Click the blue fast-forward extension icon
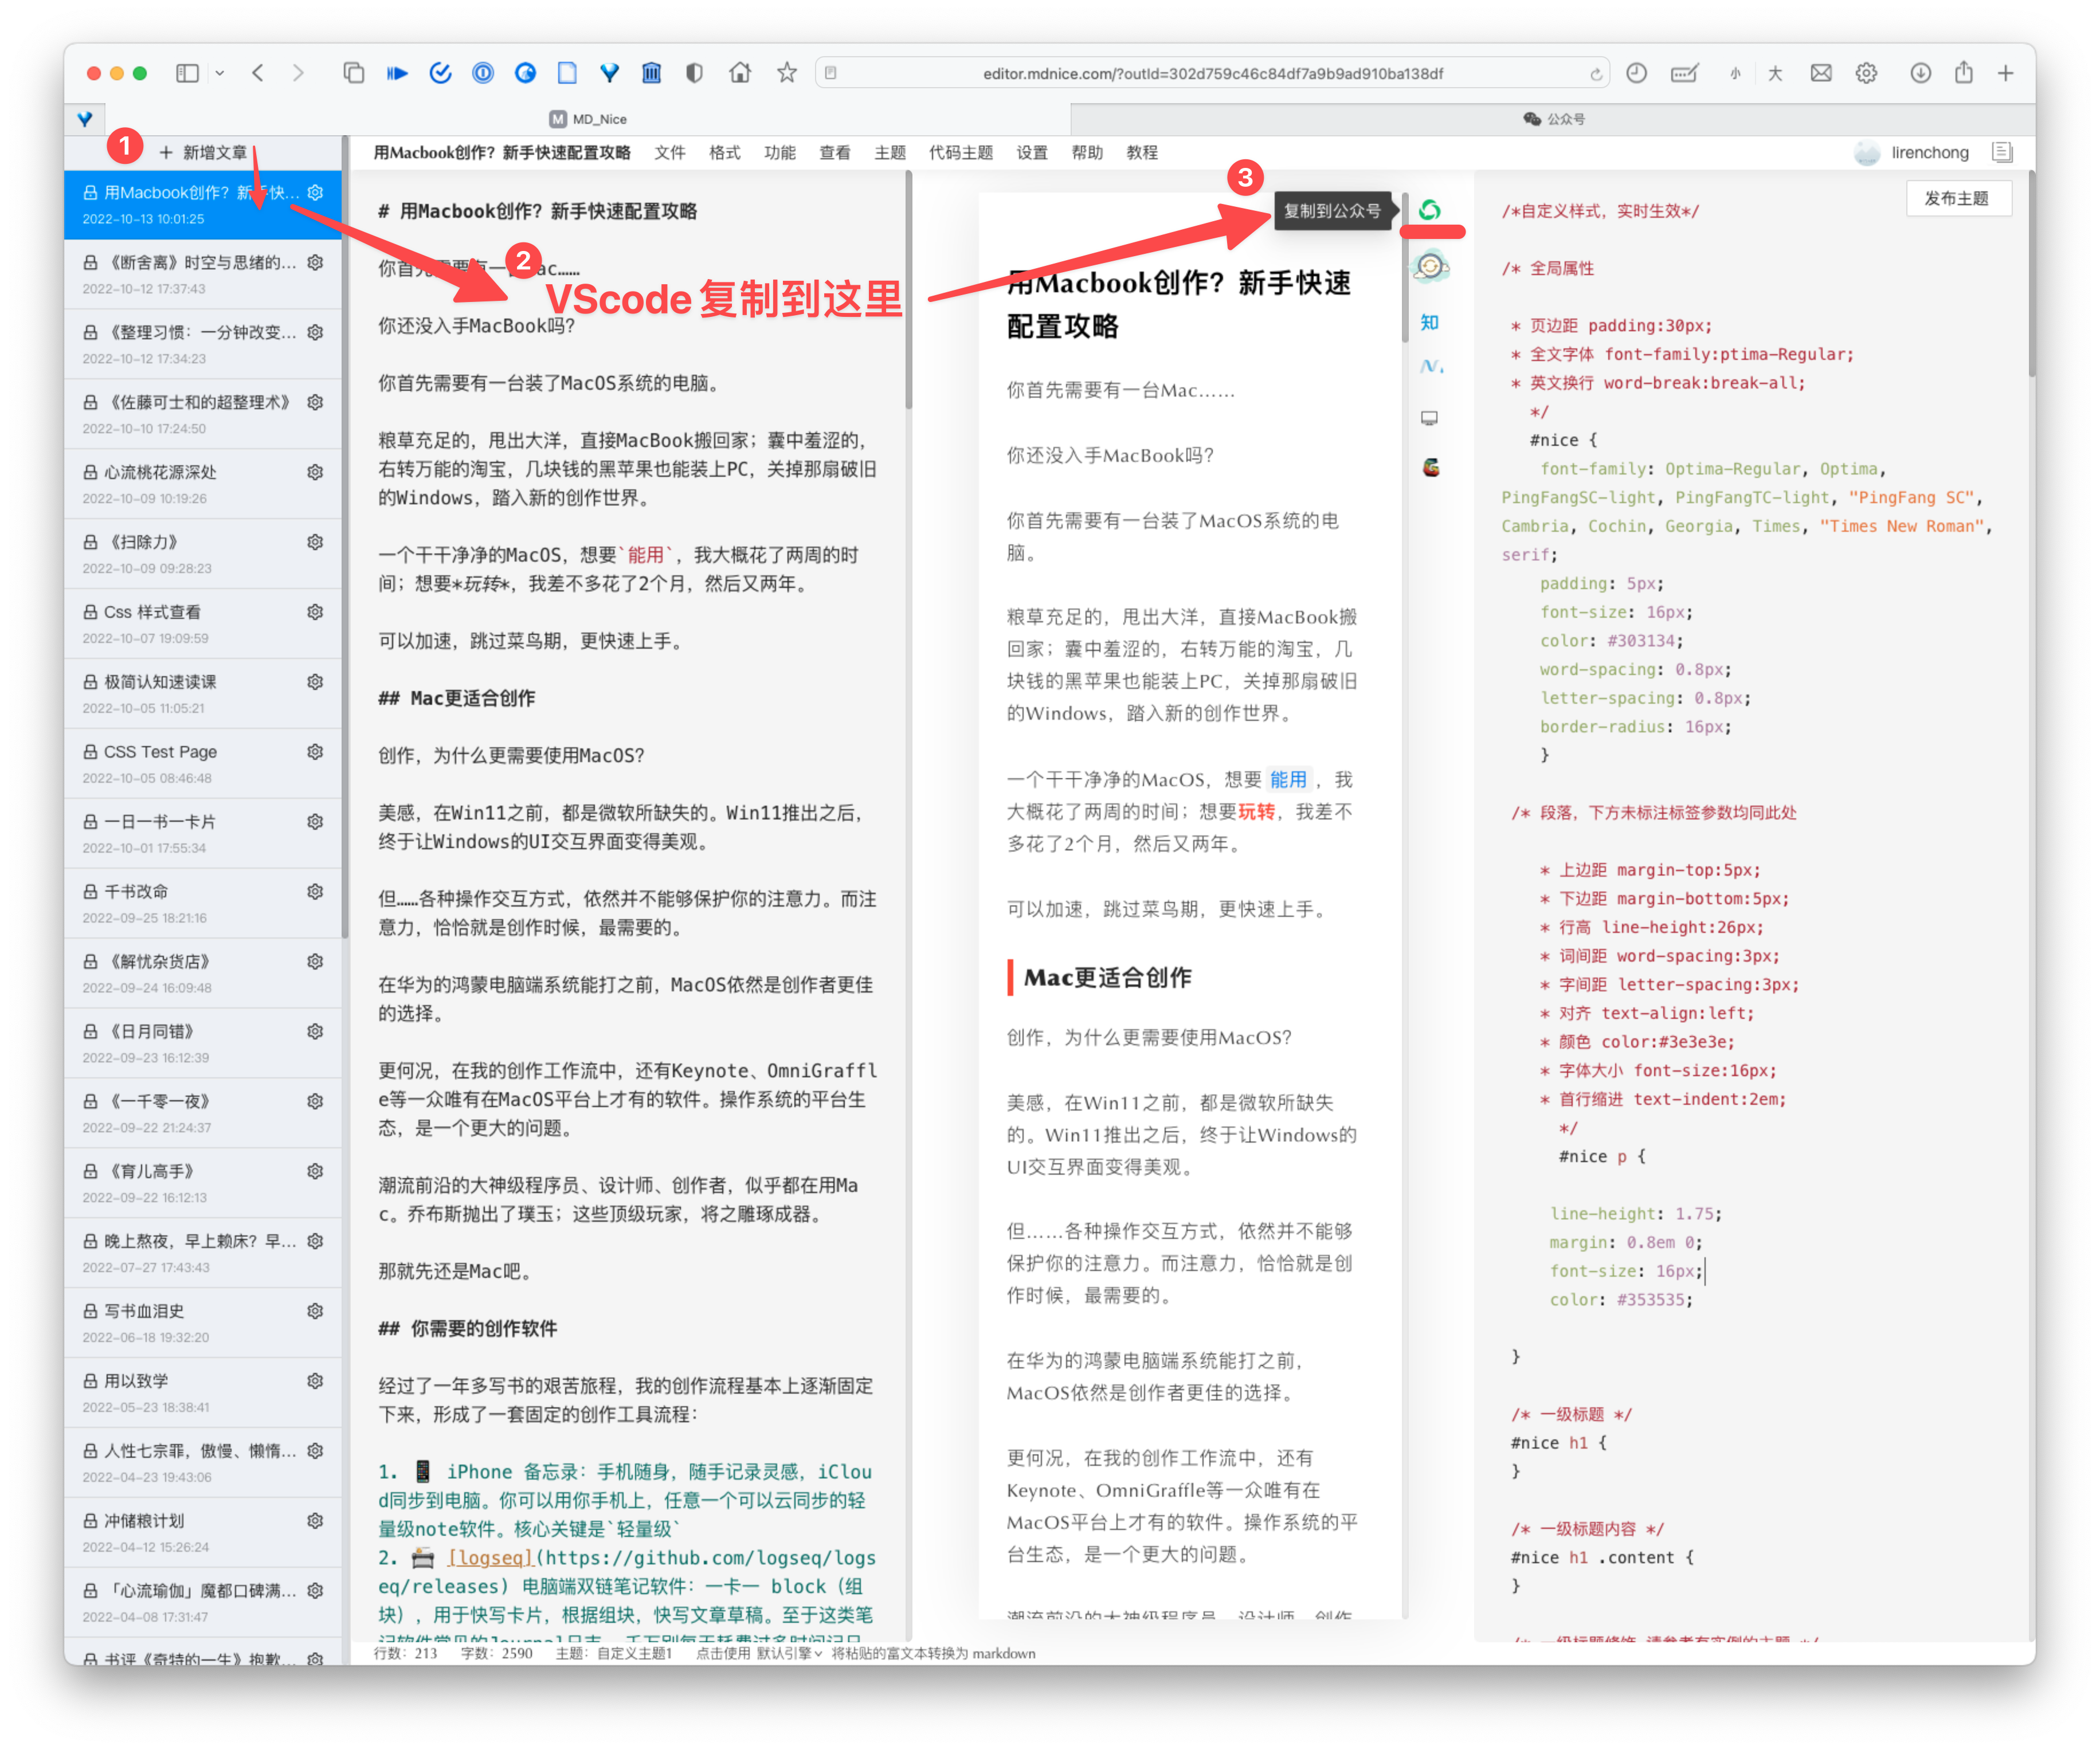 397,73
